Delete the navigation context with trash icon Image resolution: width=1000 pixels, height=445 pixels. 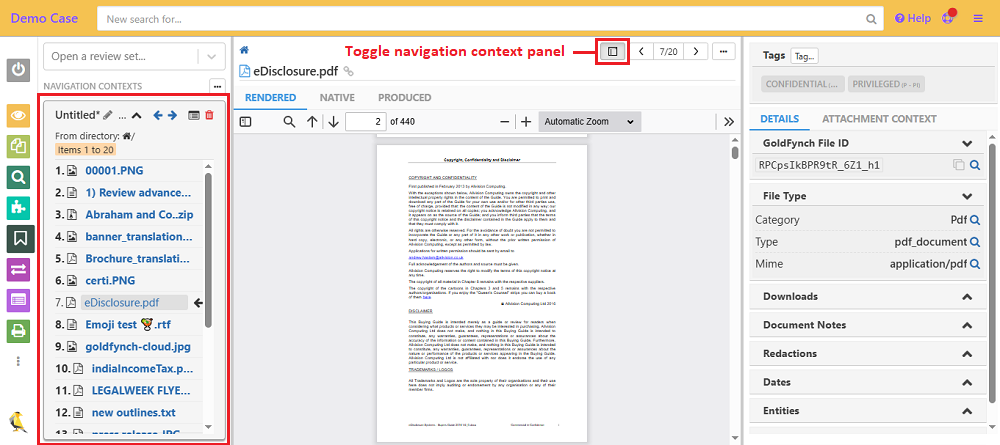coord(209,116)
